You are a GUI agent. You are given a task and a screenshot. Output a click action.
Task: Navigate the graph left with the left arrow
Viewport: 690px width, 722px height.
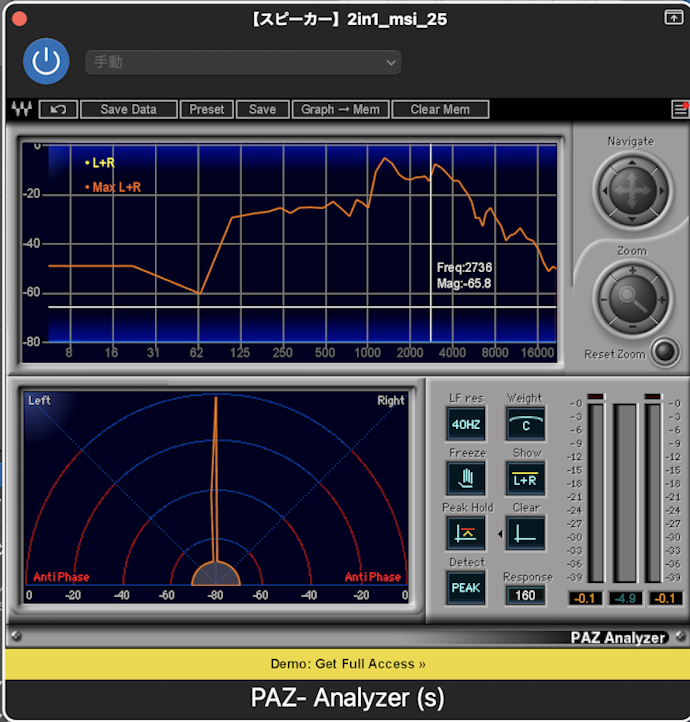(x=605, y=191)
